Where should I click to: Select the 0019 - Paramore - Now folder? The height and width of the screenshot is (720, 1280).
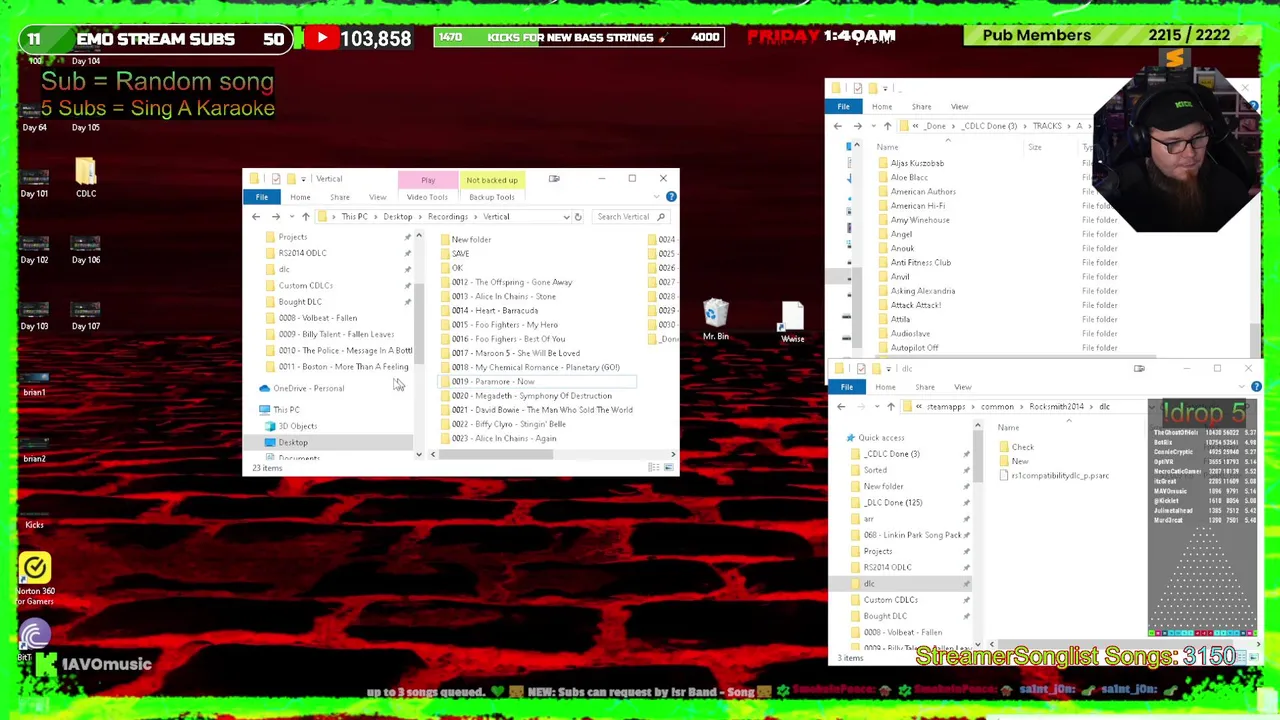pyautogui.click(x=538, y=382)
